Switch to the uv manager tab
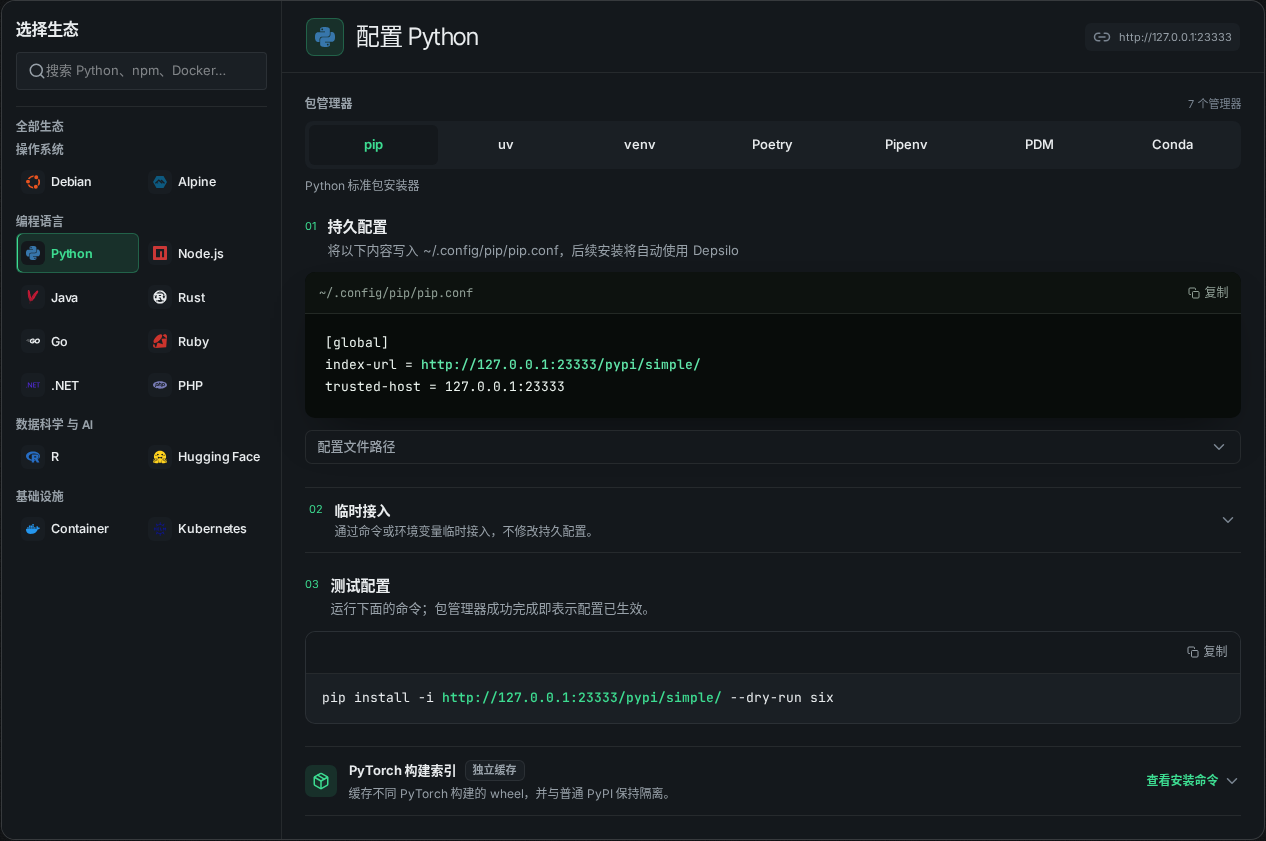Screen dimensions: 1266x841 click(x=506, y=145)
